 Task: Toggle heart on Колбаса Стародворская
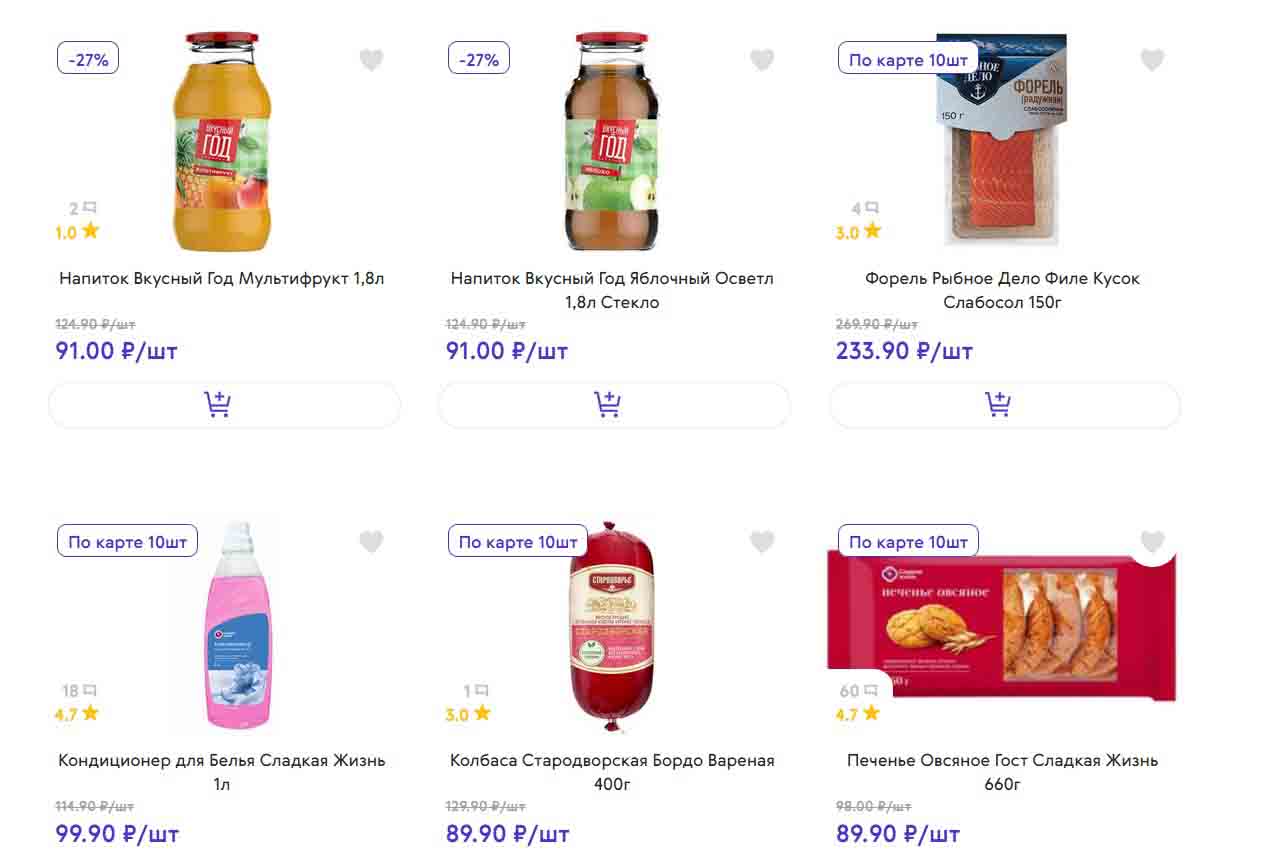coord(762,542)
